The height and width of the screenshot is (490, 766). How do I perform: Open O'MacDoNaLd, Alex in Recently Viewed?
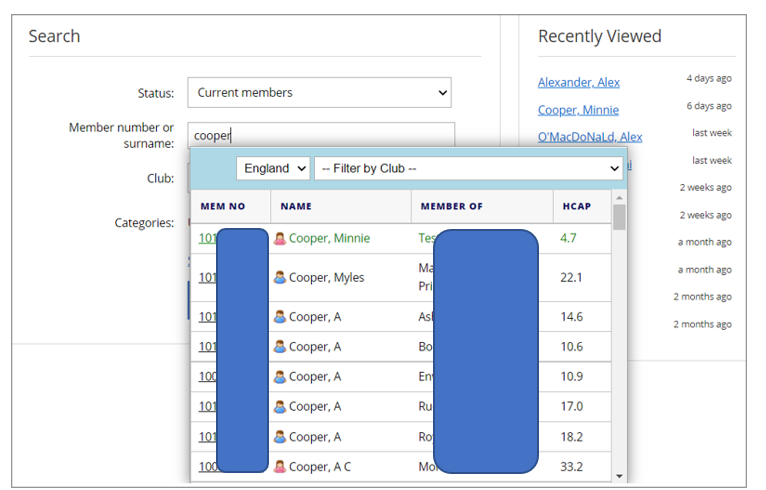[x=590, y=137]
